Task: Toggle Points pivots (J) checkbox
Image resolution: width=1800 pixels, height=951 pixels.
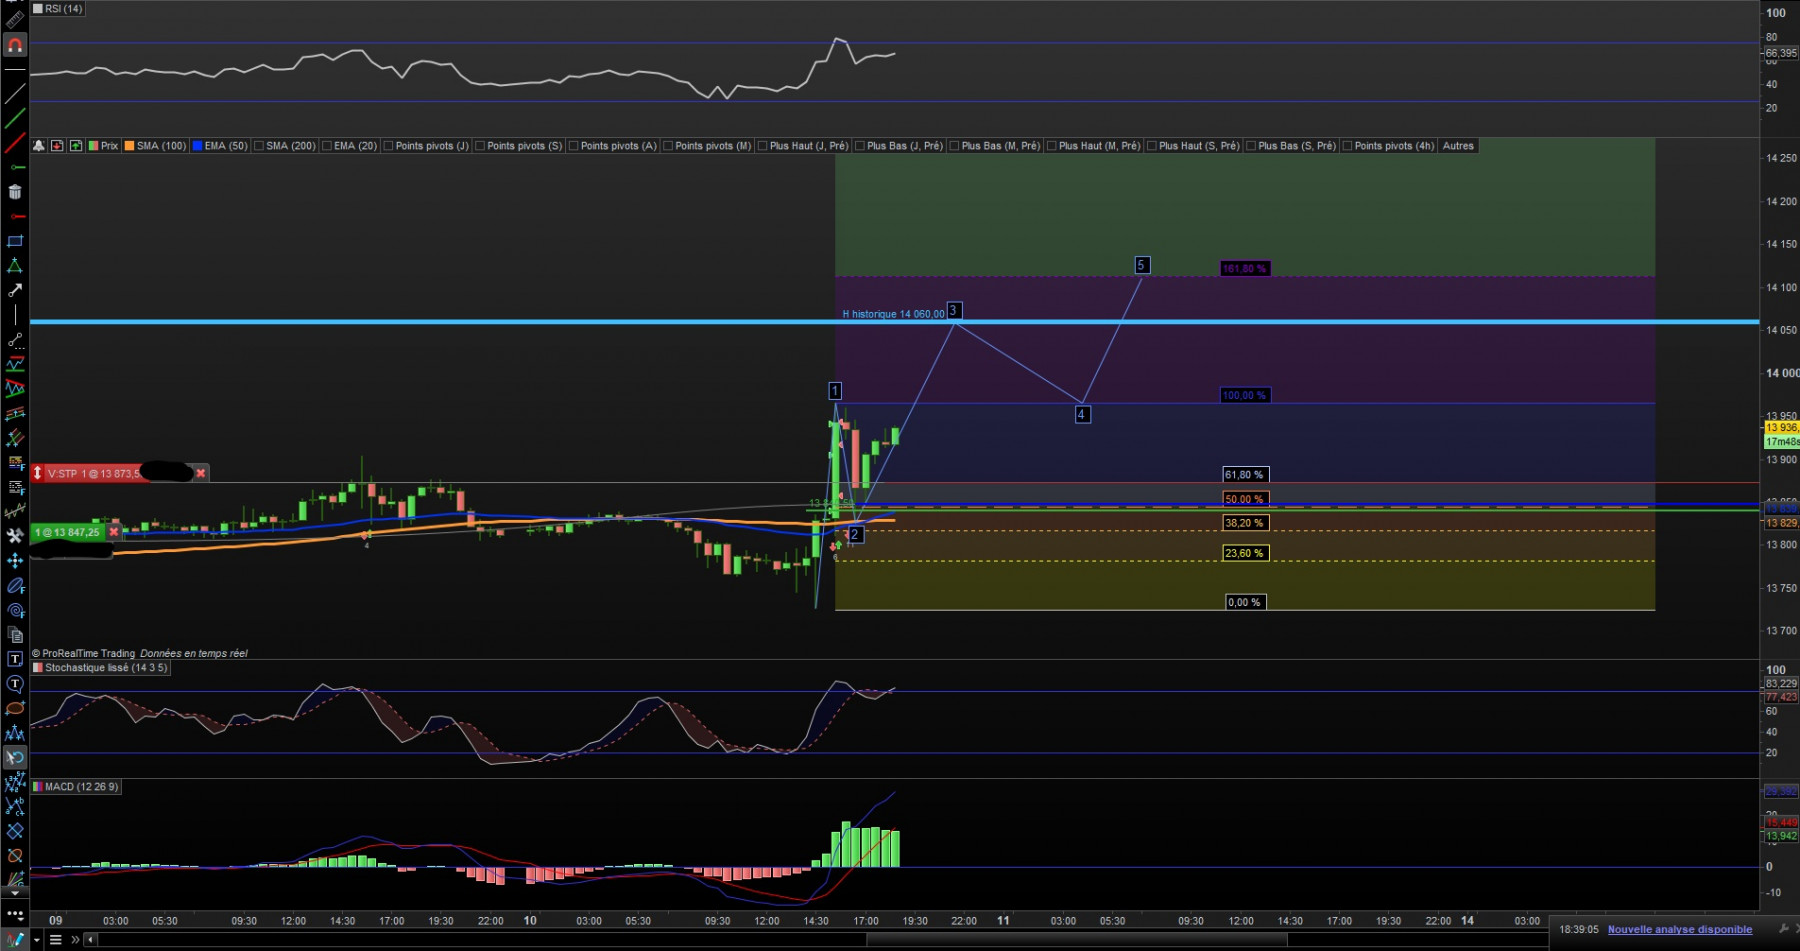Action: coord(388,146)
